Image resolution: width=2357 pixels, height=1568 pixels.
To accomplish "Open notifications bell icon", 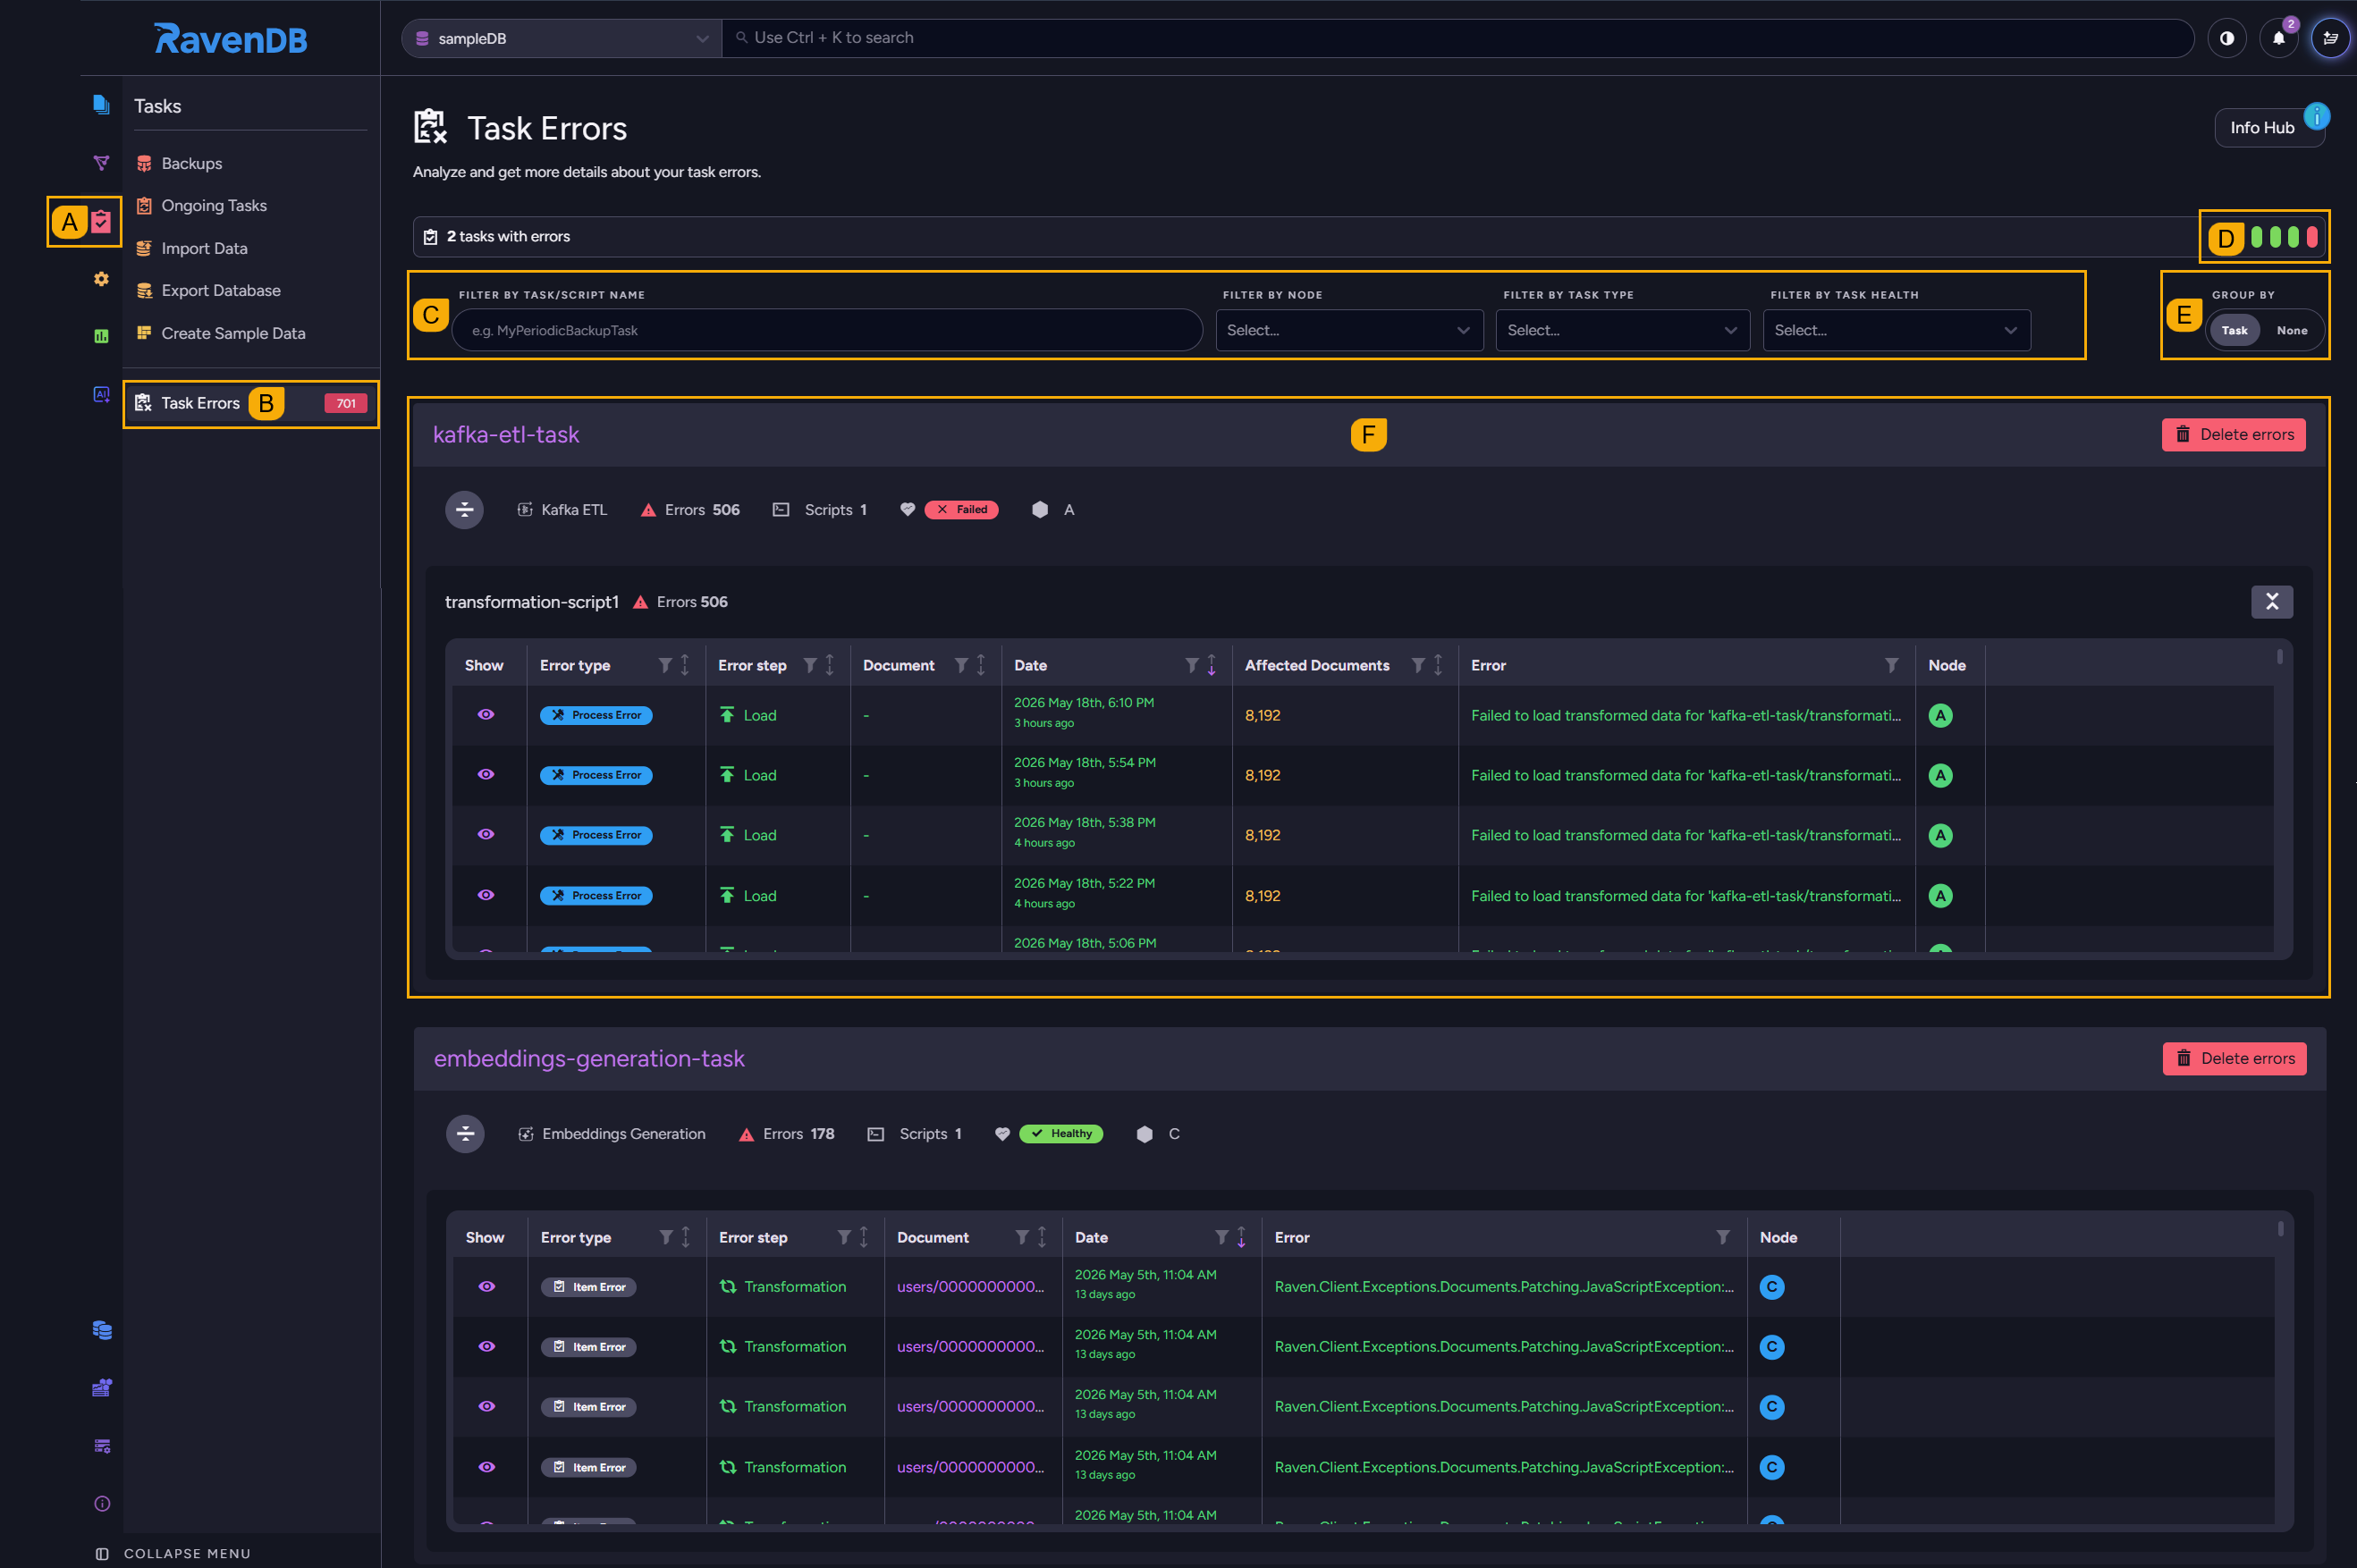I will coord(2279,38).
